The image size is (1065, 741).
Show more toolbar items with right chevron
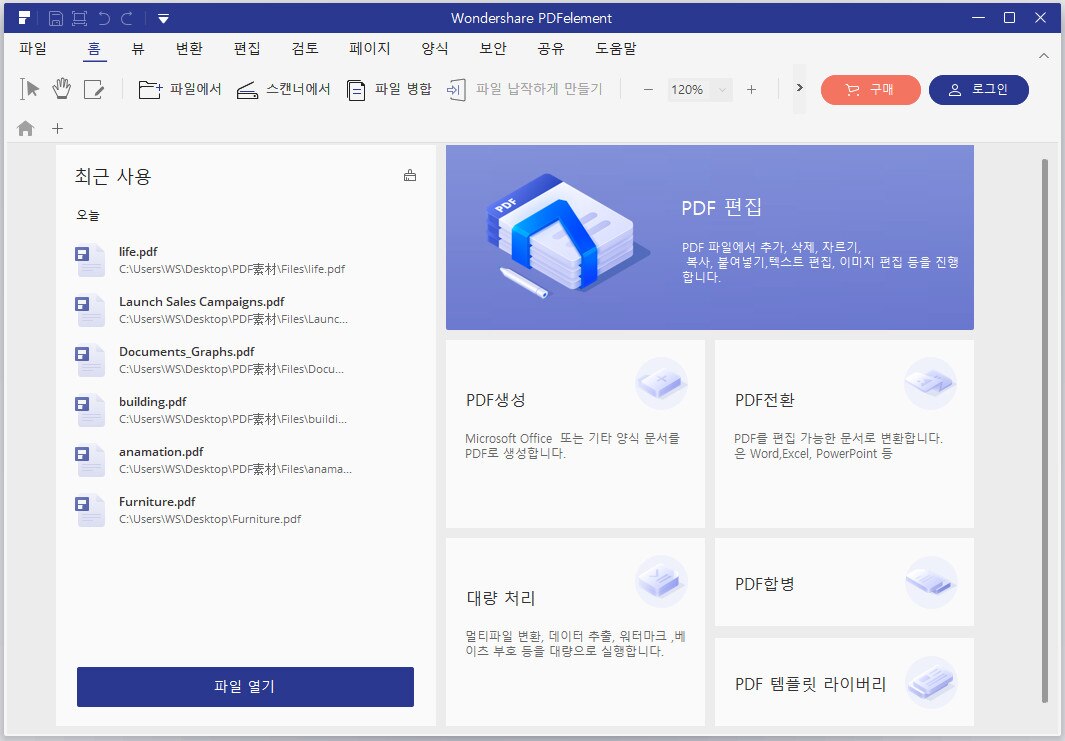[799, 88]
